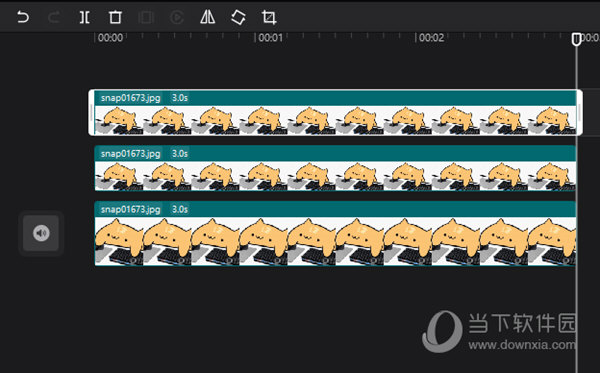This screenshot has height=373, width=600.
Task: Rotate the clip using rotate icon
Action: pos(238,17)
